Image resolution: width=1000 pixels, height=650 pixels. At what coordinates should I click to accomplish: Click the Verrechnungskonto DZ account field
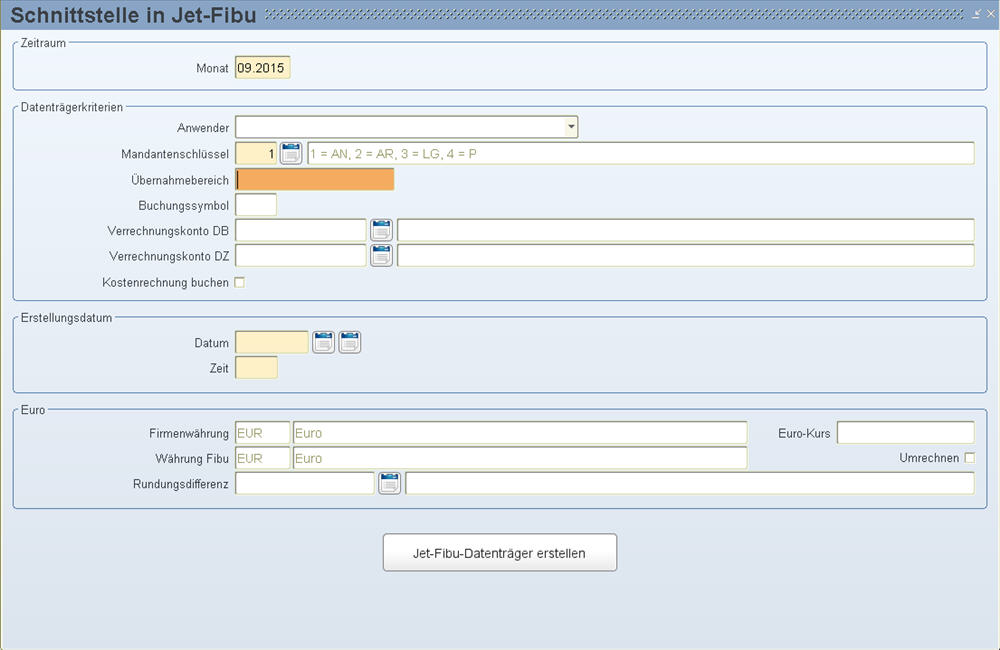(x=301, y=256)
